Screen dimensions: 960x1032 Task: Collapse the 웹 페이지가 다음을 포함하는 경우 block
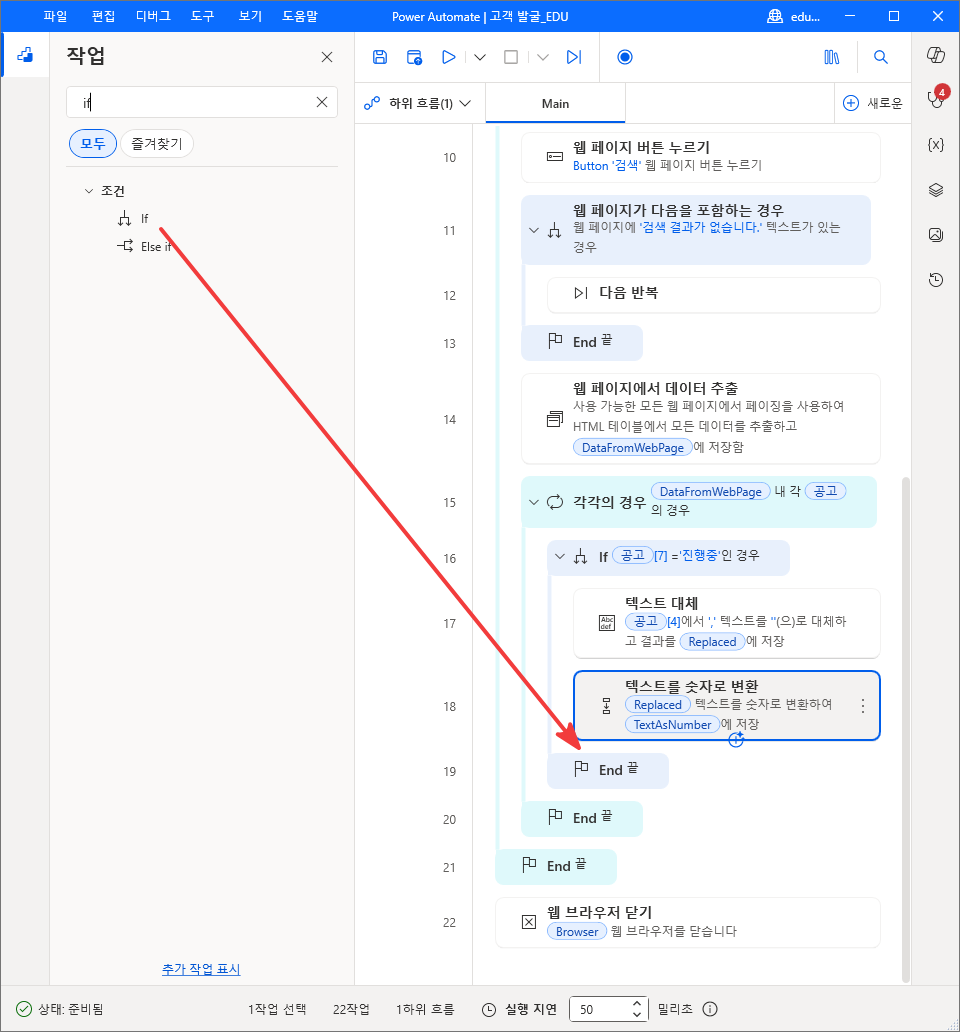(x=534, y=230)
